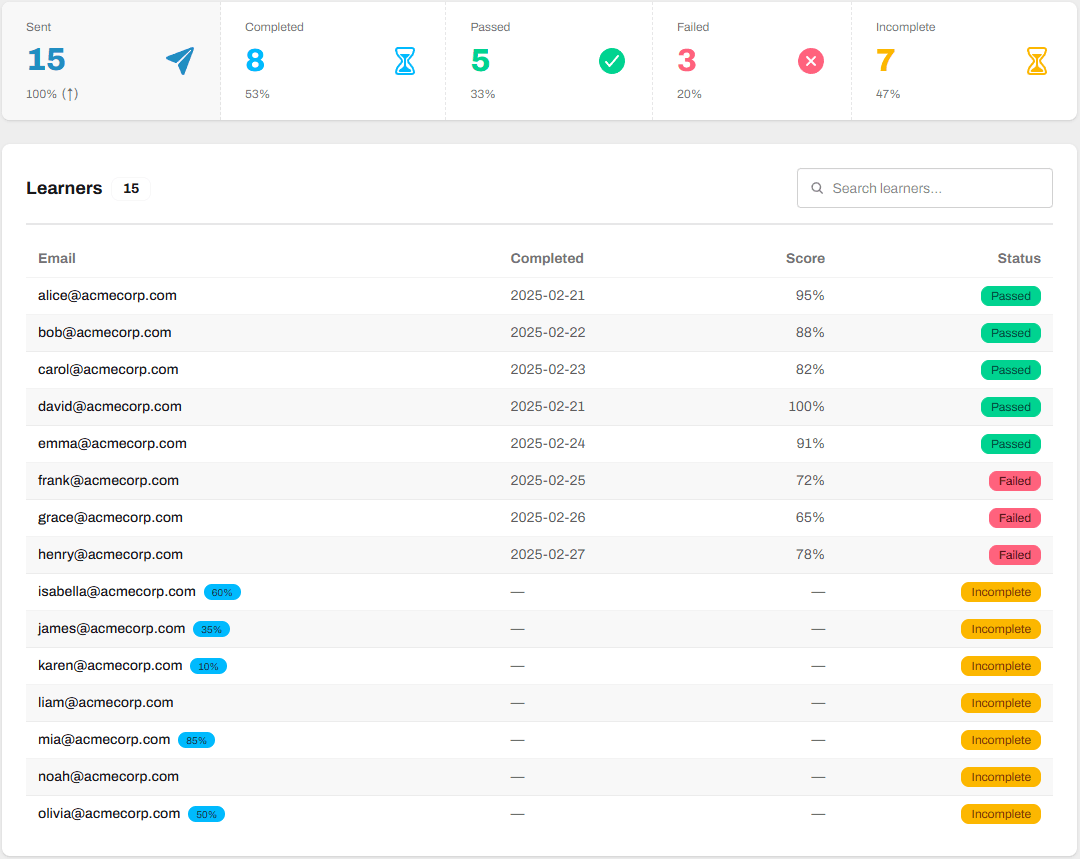Click the Status column header
The width and height of the screenshot is (1080, 859).
[1019, 258]
